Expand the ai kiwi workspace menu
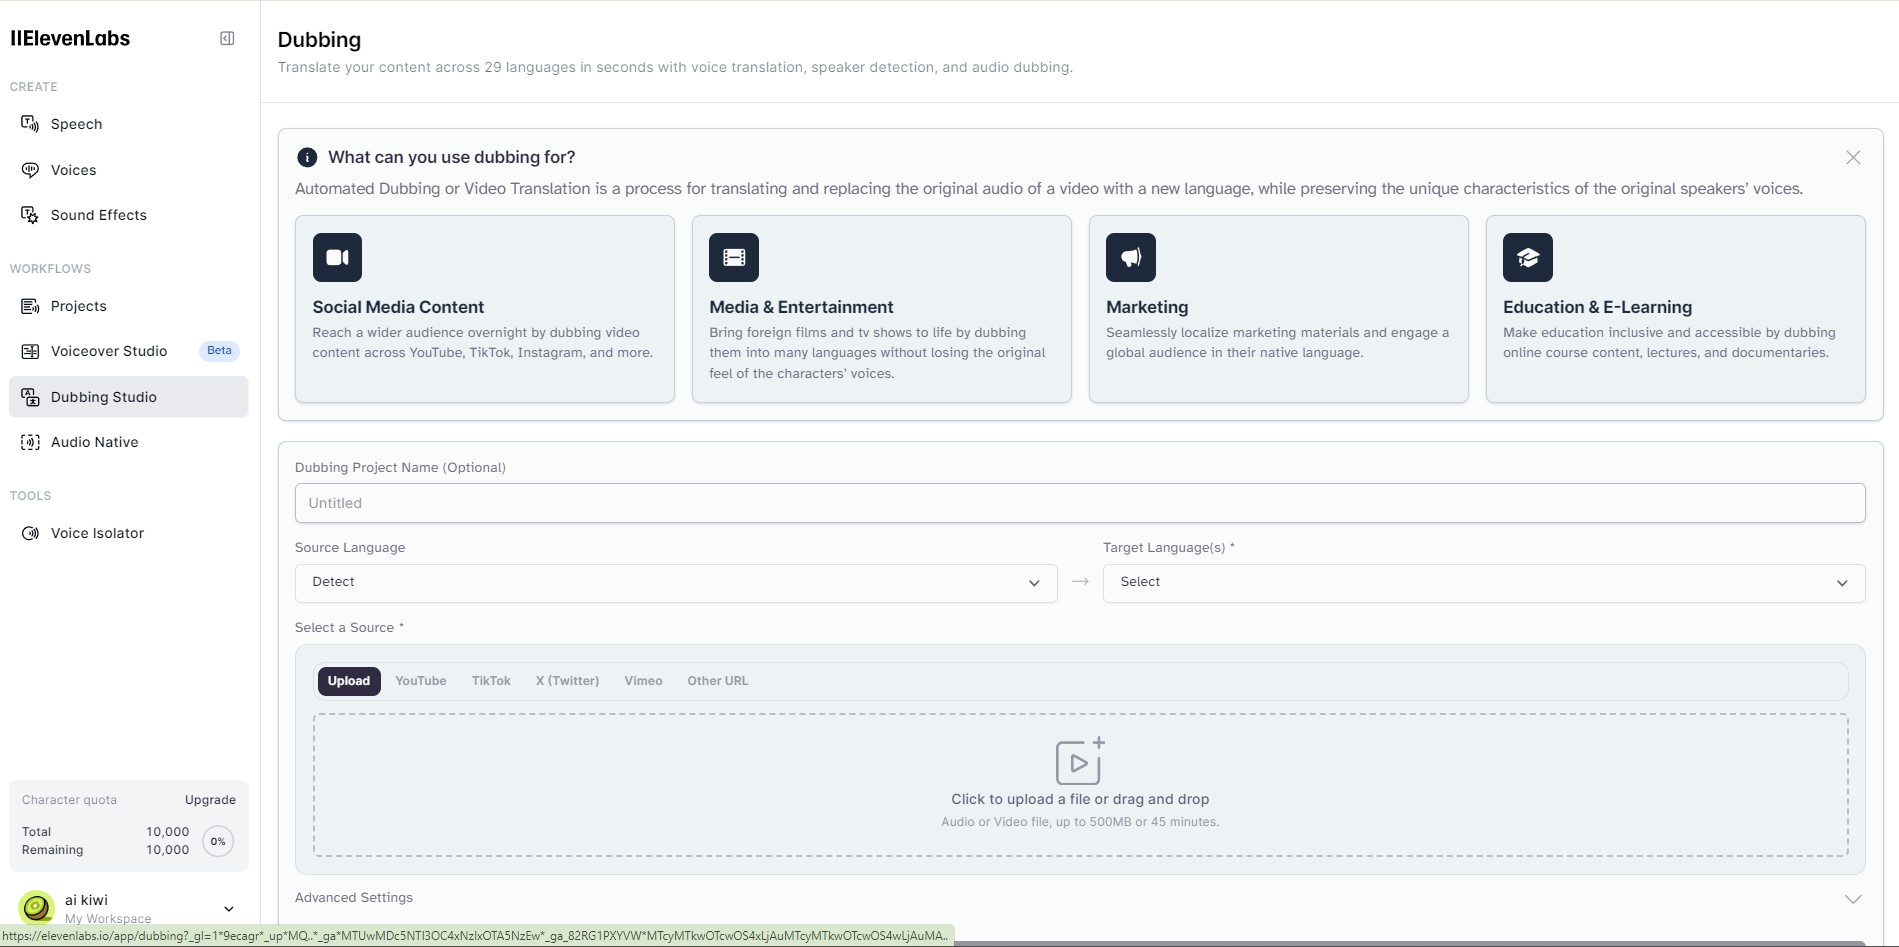Image resolution: width=1899 pixels, height=947 pixels. coord(229,909)
